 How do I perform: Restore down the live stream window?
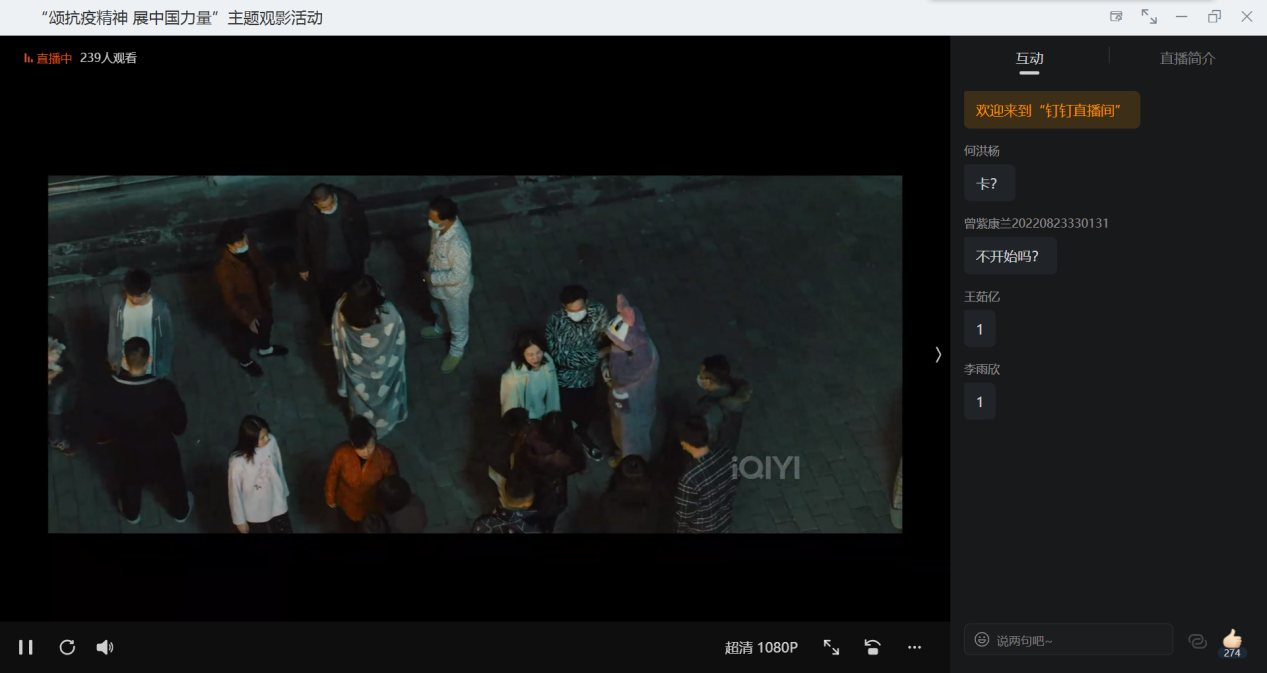[x=1214, y=16]
